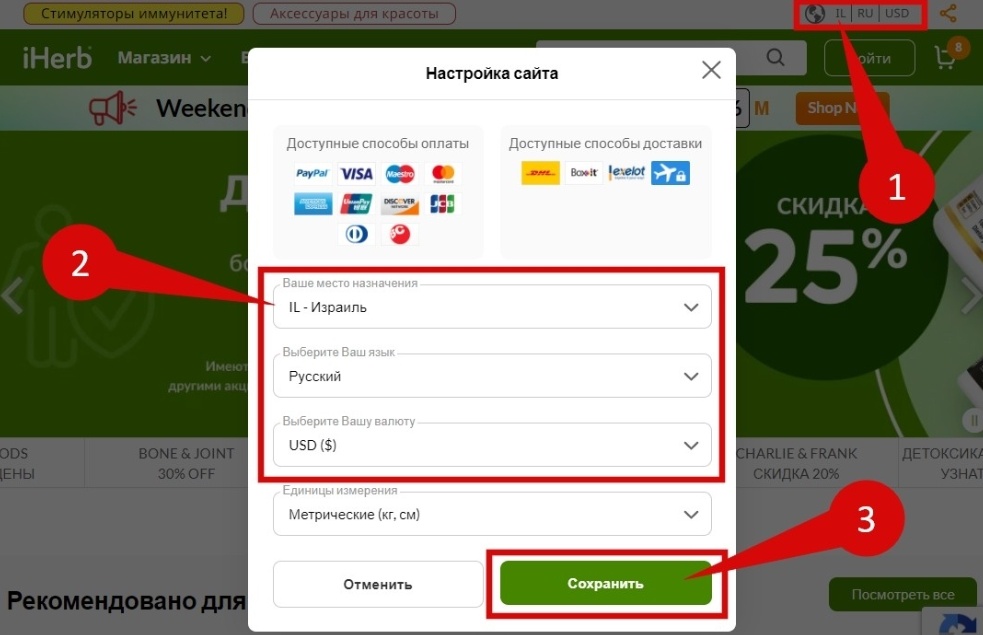Click the airplane shipping icon

coord(670,172)
